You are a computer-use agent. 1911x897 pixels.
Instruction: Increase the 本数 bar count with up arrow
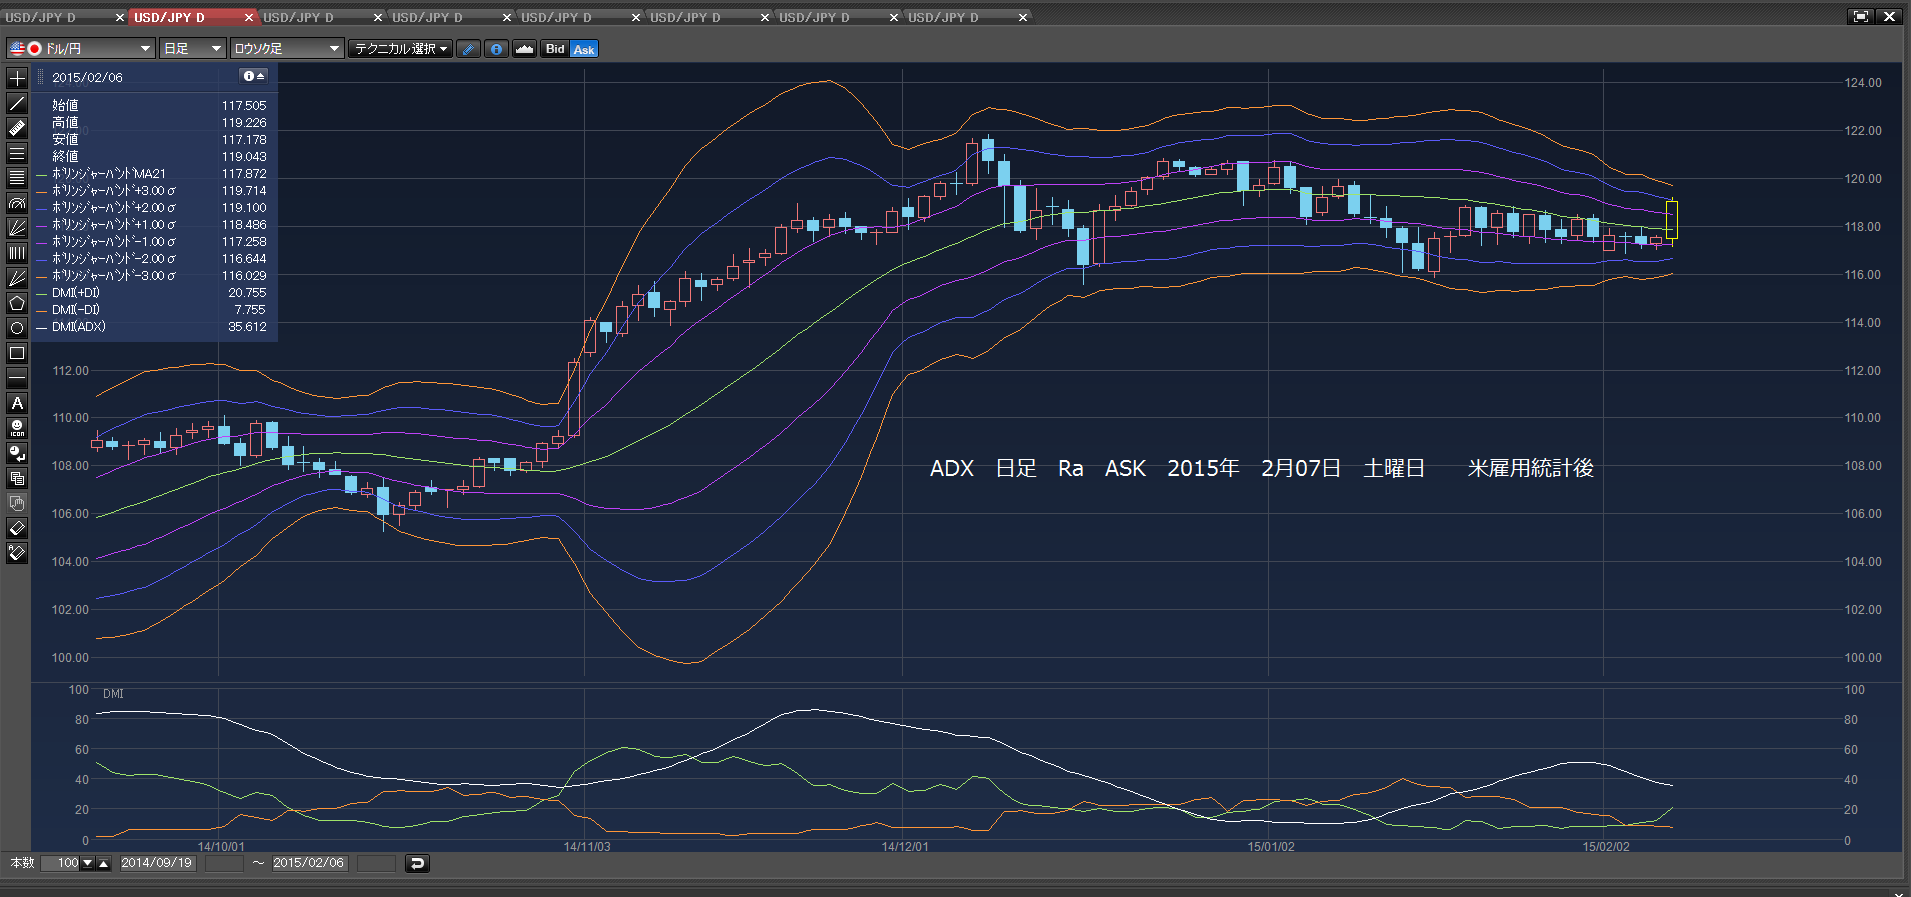pos(104,863)
